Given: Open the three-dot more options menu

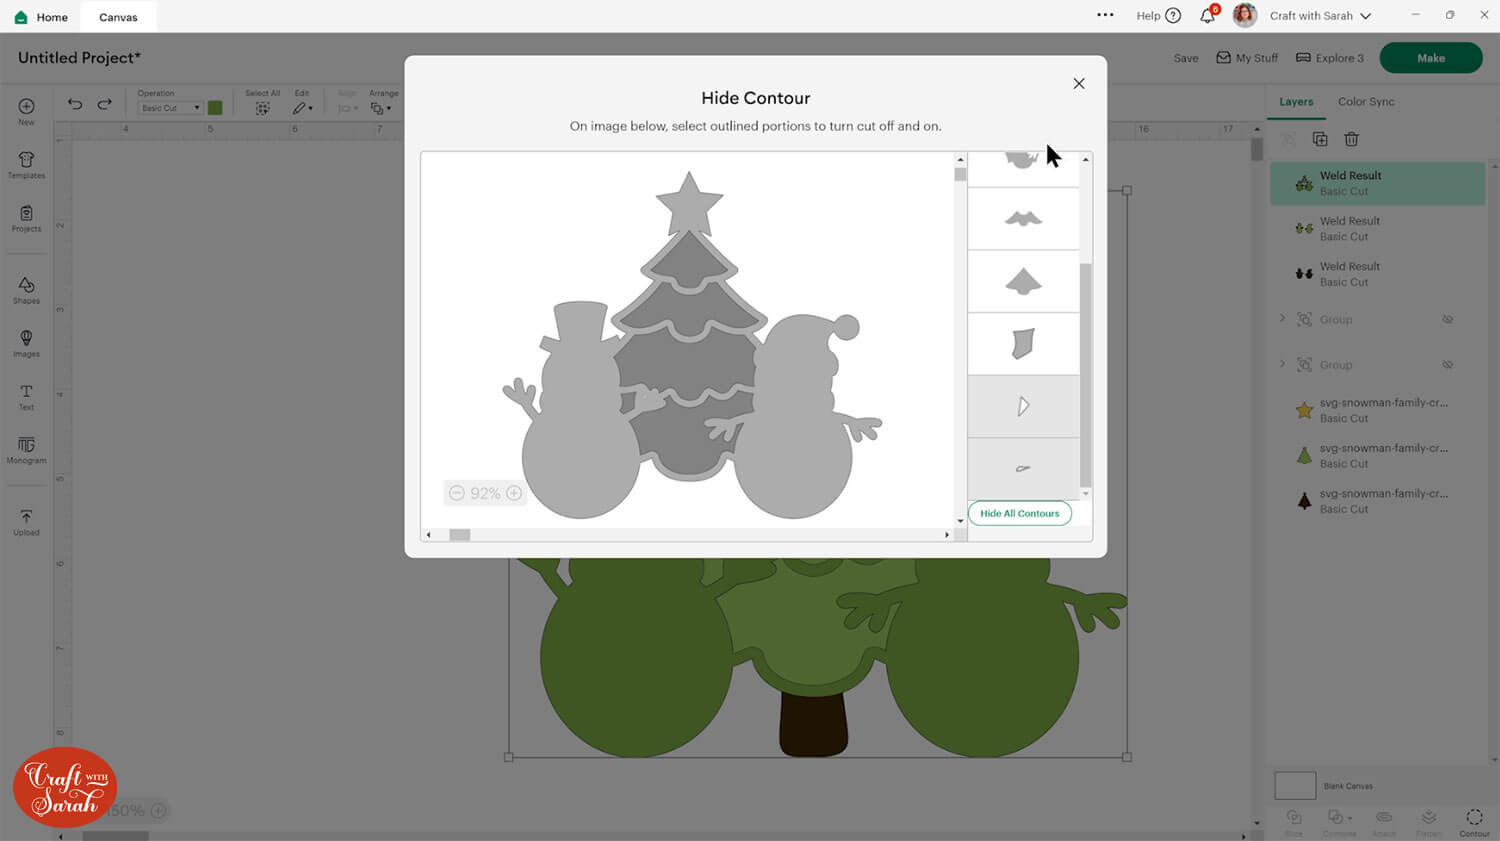Looking at the screenshot, I should pos(1105,15).
